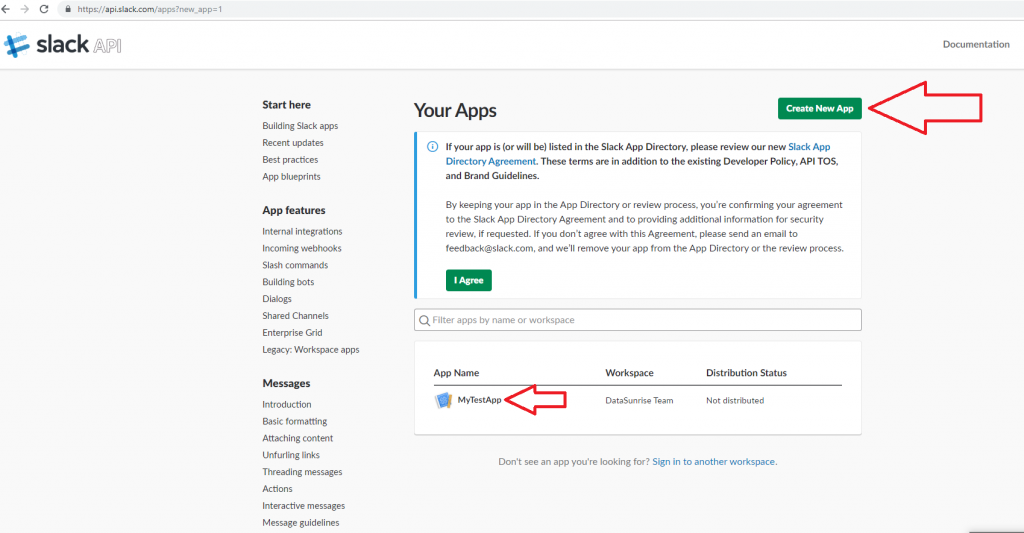Viewport: 1024px width, 533px height.
Task: Open Enterprise Grid sidebar link
Action: click(292, 332)
